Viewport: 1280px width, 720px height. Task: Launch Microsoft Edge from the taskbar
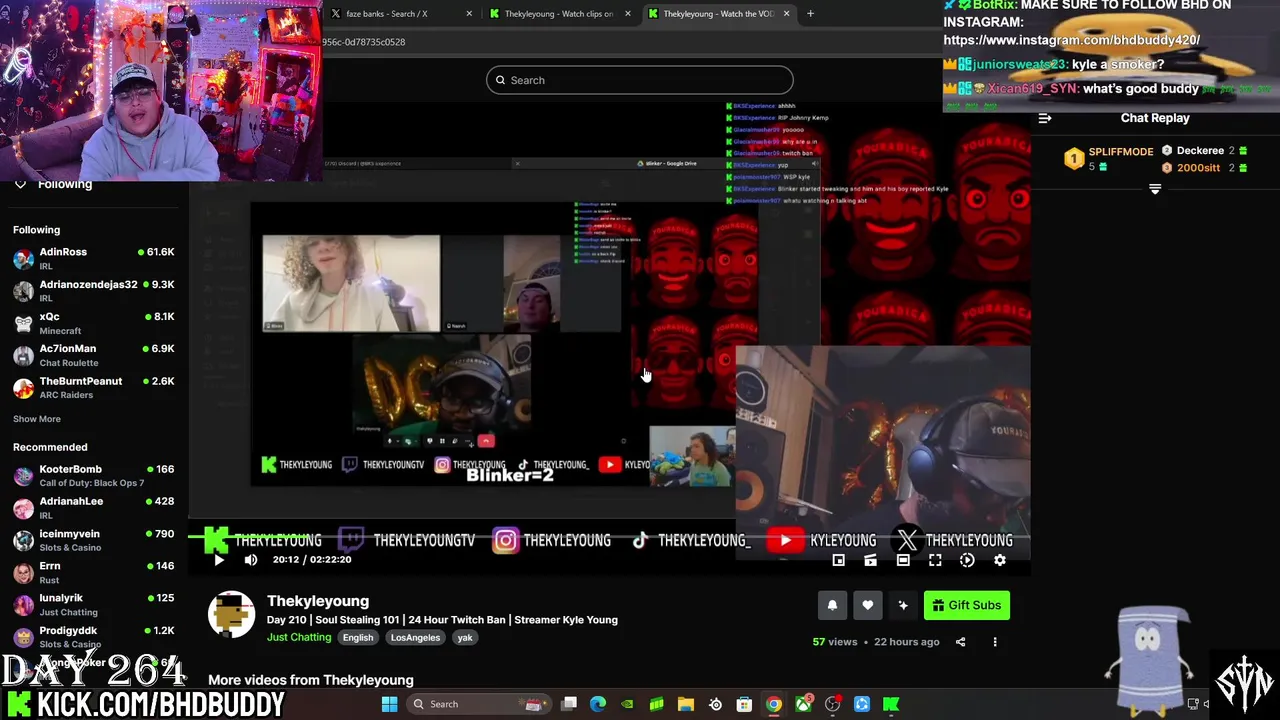pos(598,704)
